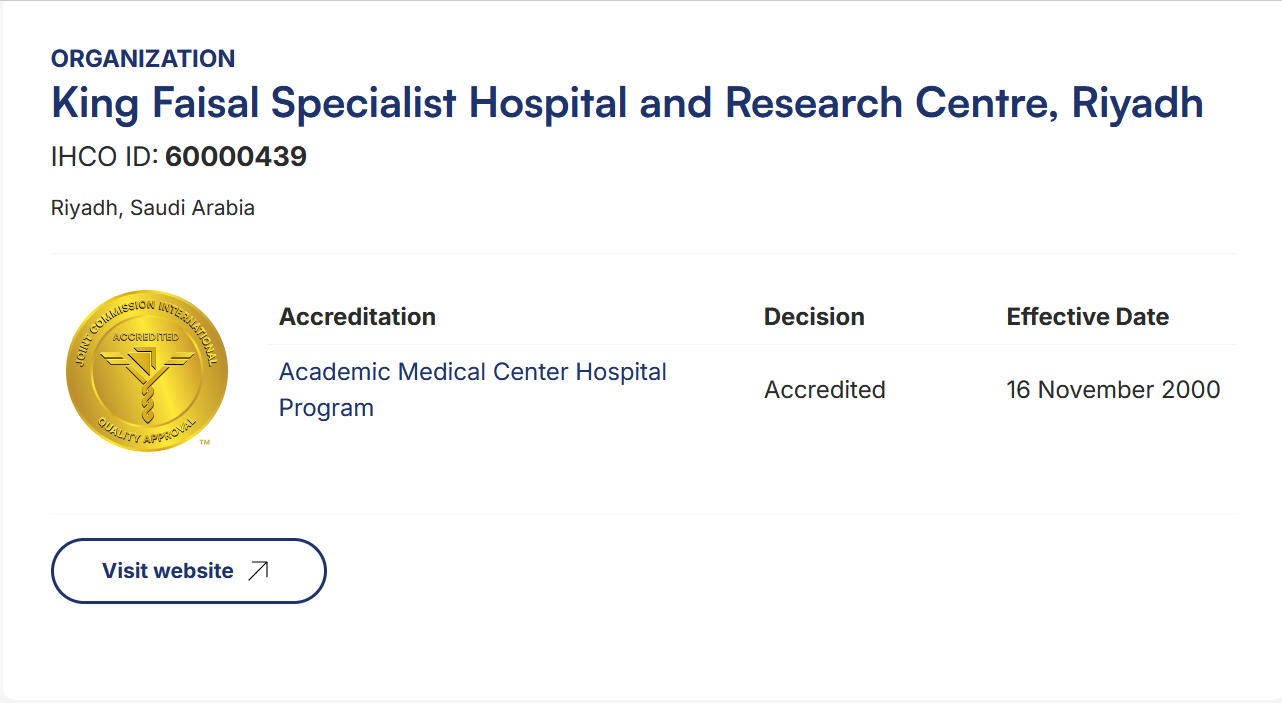1282x703 pixels.
Task: Click 'Visit website' label text
Action: pyautogui.click(x=168, y=571)
